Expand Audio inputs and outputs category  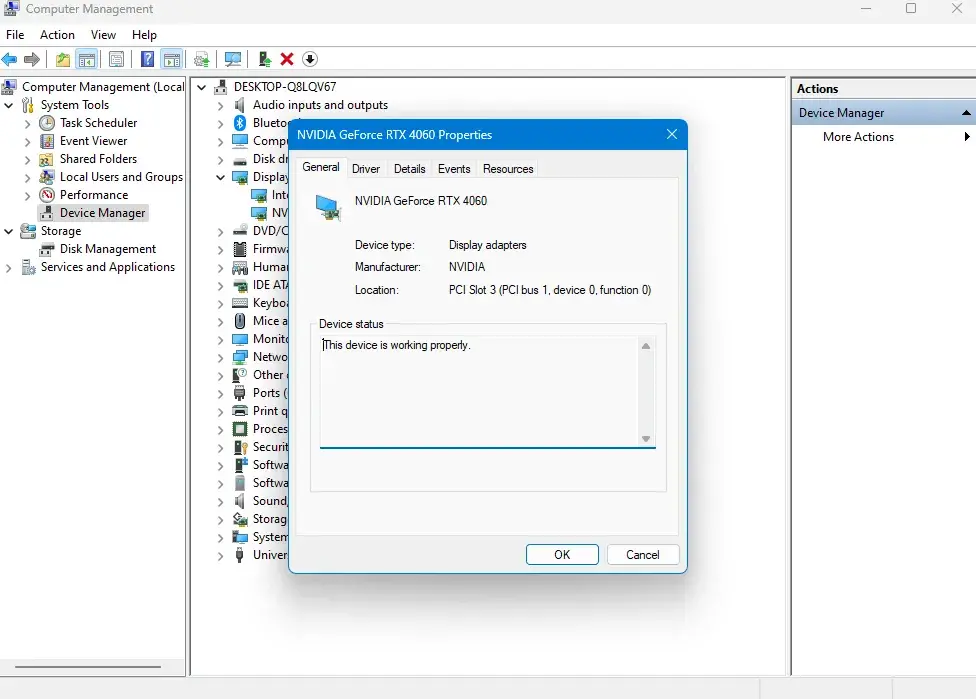(220, 105)
